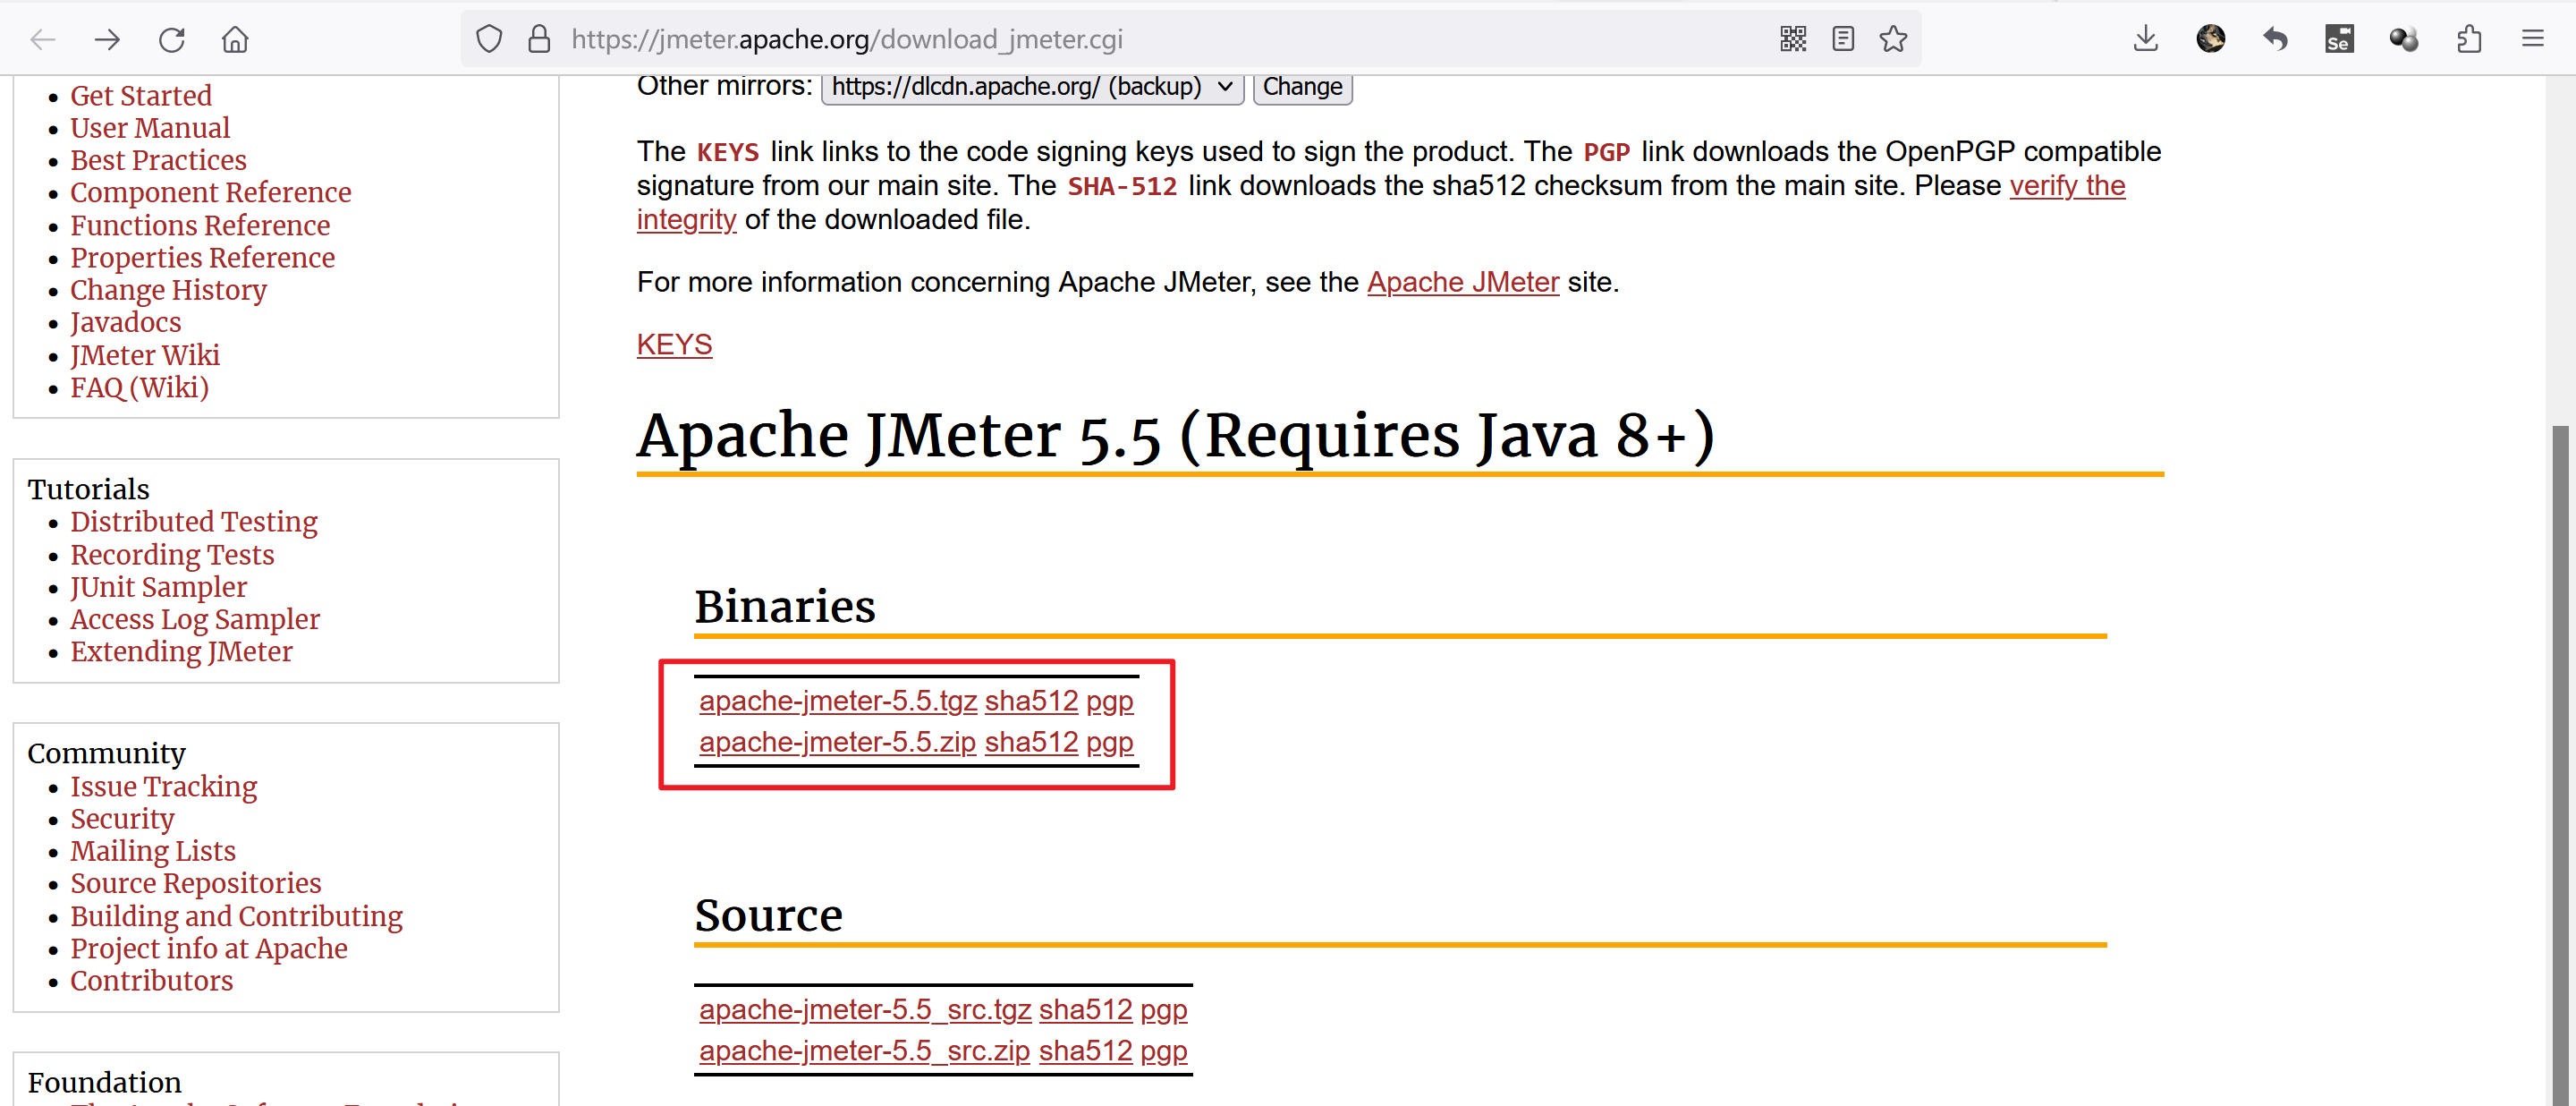Screen dimensions: 2576x1106
Task: Open Project info at Apache link
Action: [x=209, y=948]
